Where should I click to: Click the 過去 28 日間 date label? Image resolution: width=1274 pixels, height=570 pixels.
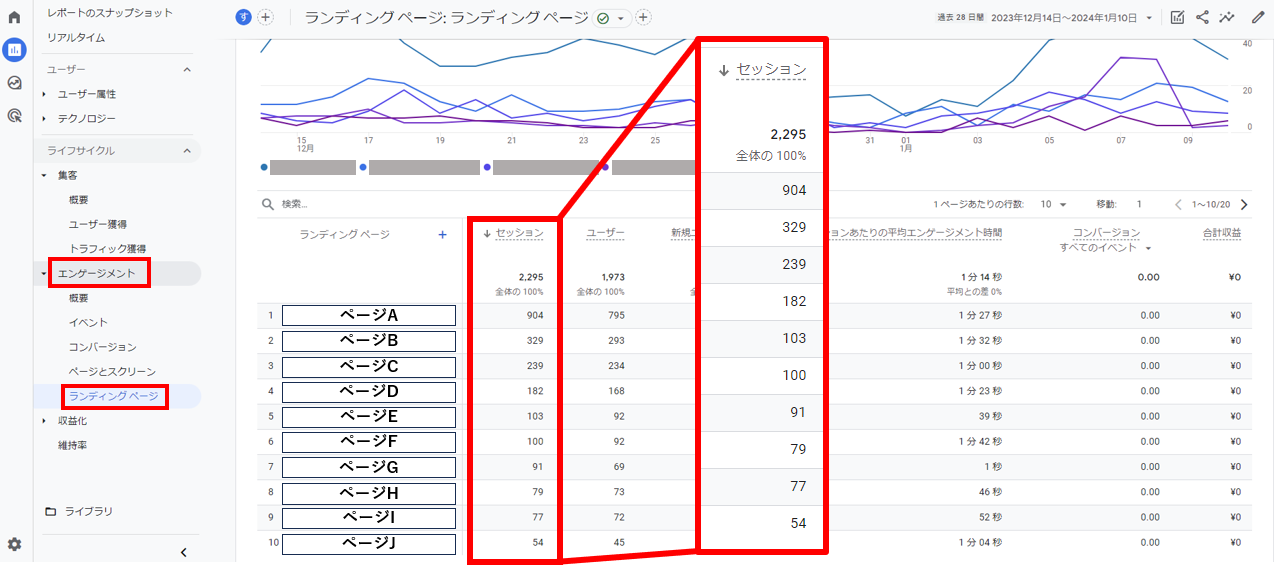pos(961,18)
